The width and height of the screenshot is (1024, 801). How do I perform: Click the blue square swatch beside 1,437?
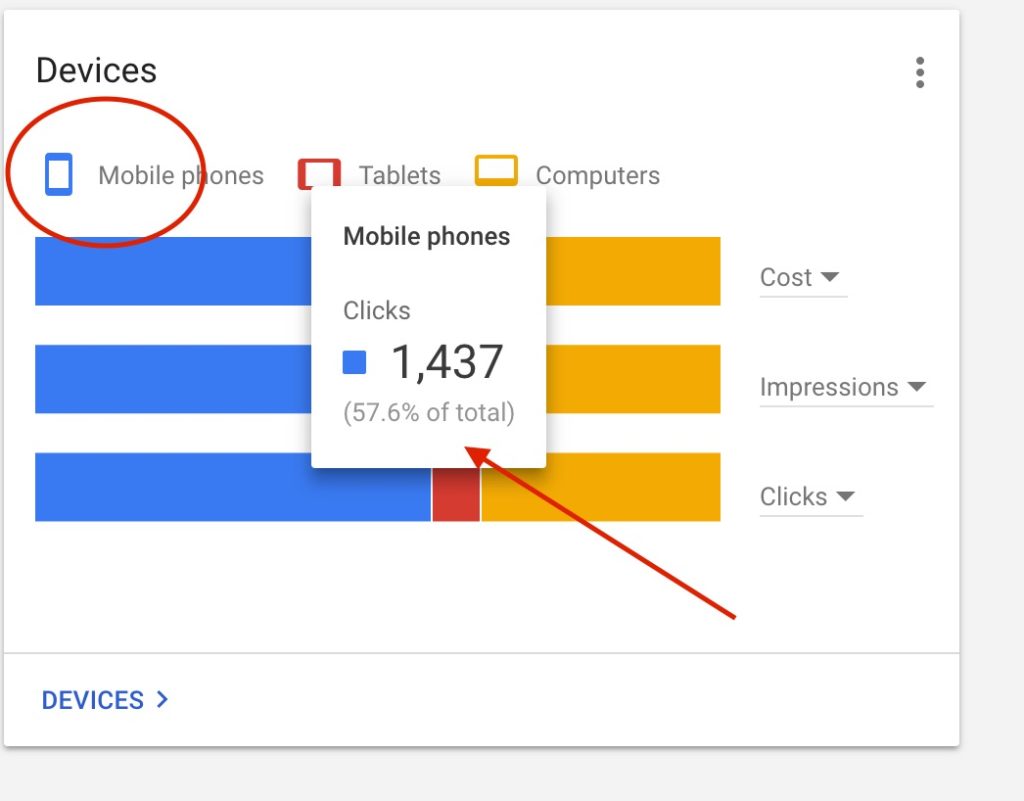[x=355, y=362]
